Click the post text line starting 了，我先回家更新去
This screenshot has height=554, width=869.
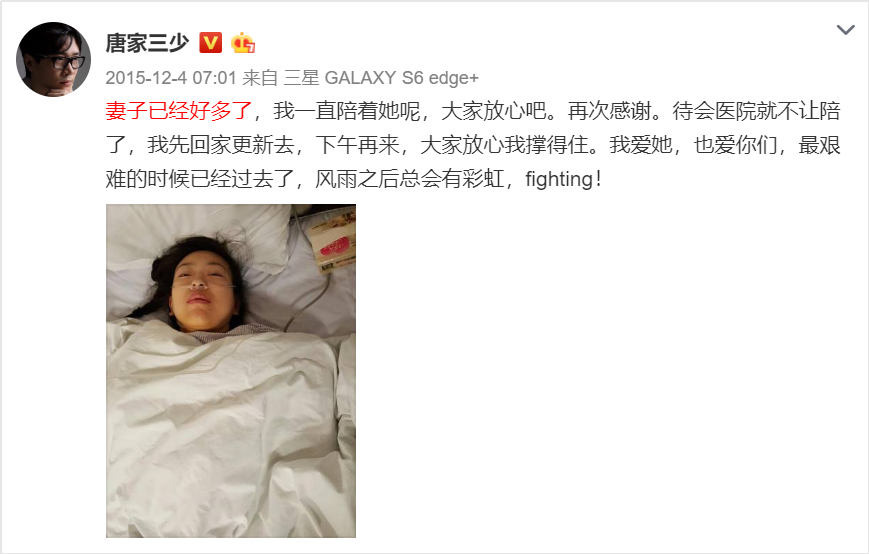tap(473, 145)
